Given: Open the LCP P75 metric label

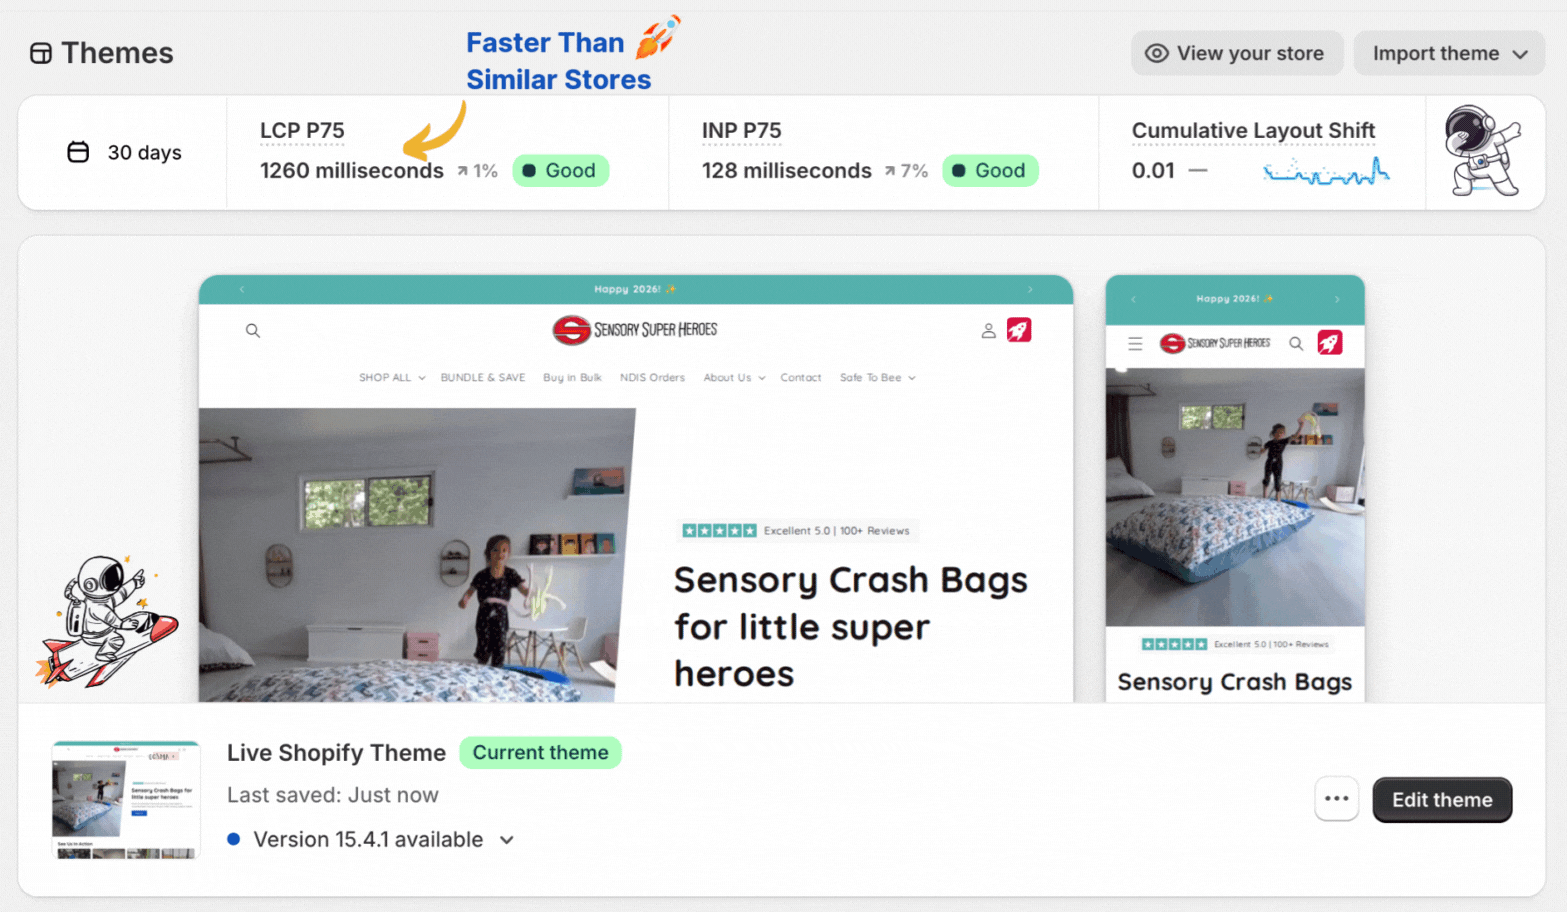Looking at the screenshot, I should [302, 130].
